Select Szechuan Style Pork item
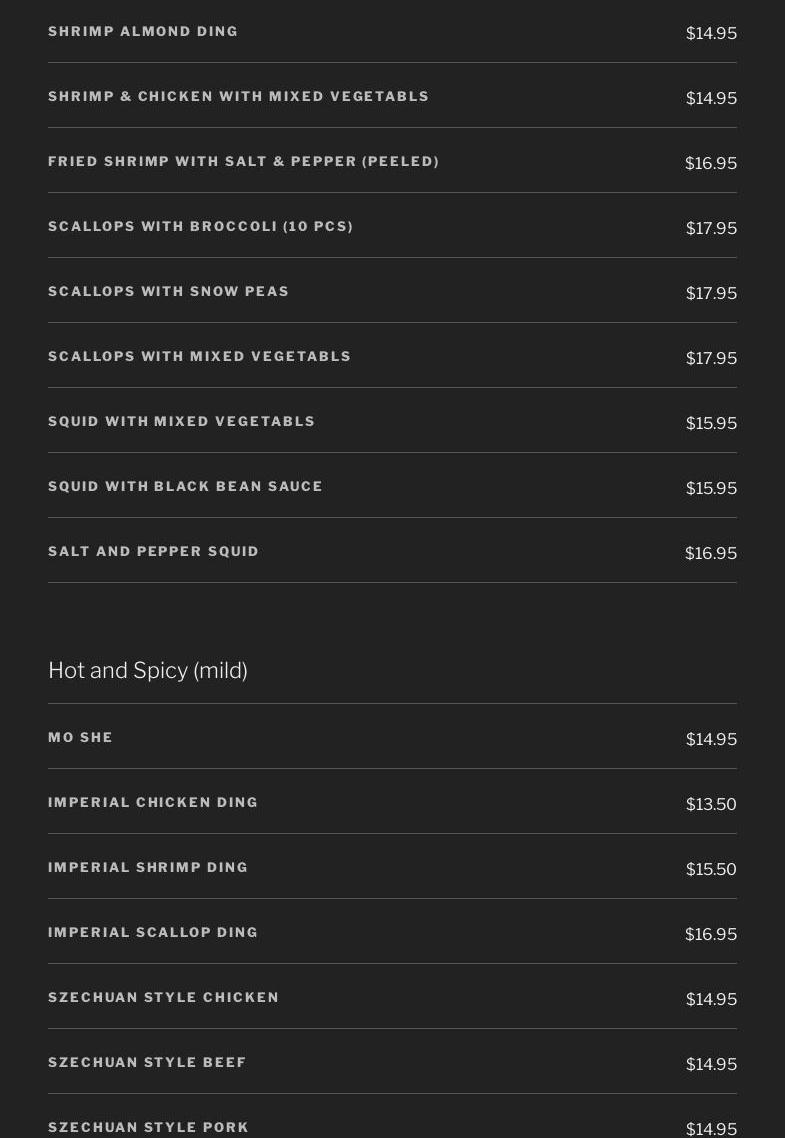 [x=148, y=1127]
